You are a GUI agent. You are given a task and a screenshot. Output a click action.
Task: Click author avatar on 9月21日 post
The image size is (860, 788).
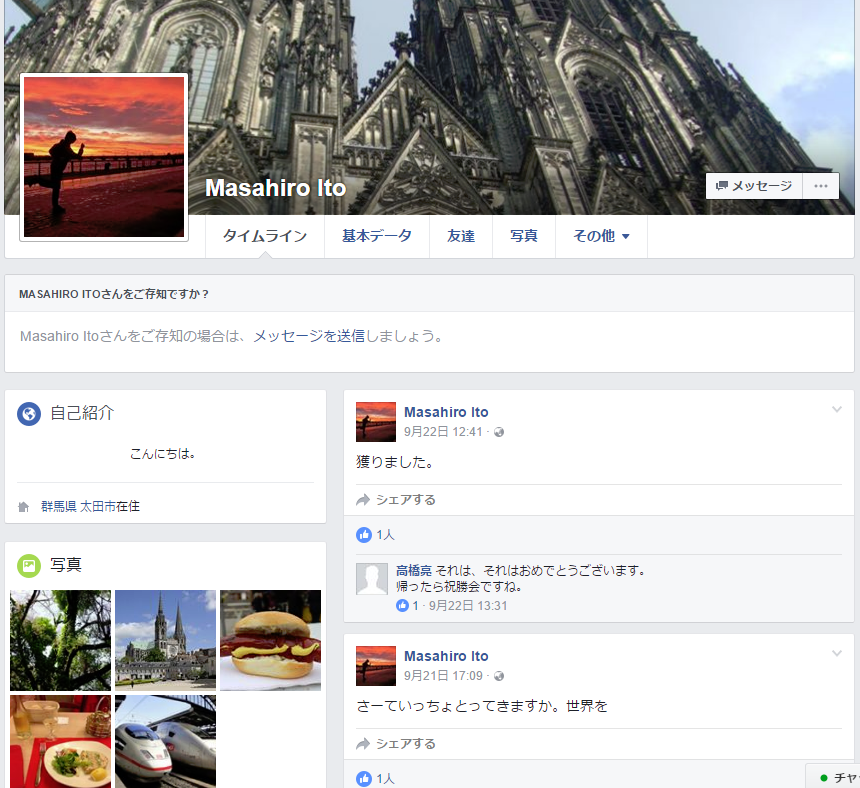tap(376, 666)
